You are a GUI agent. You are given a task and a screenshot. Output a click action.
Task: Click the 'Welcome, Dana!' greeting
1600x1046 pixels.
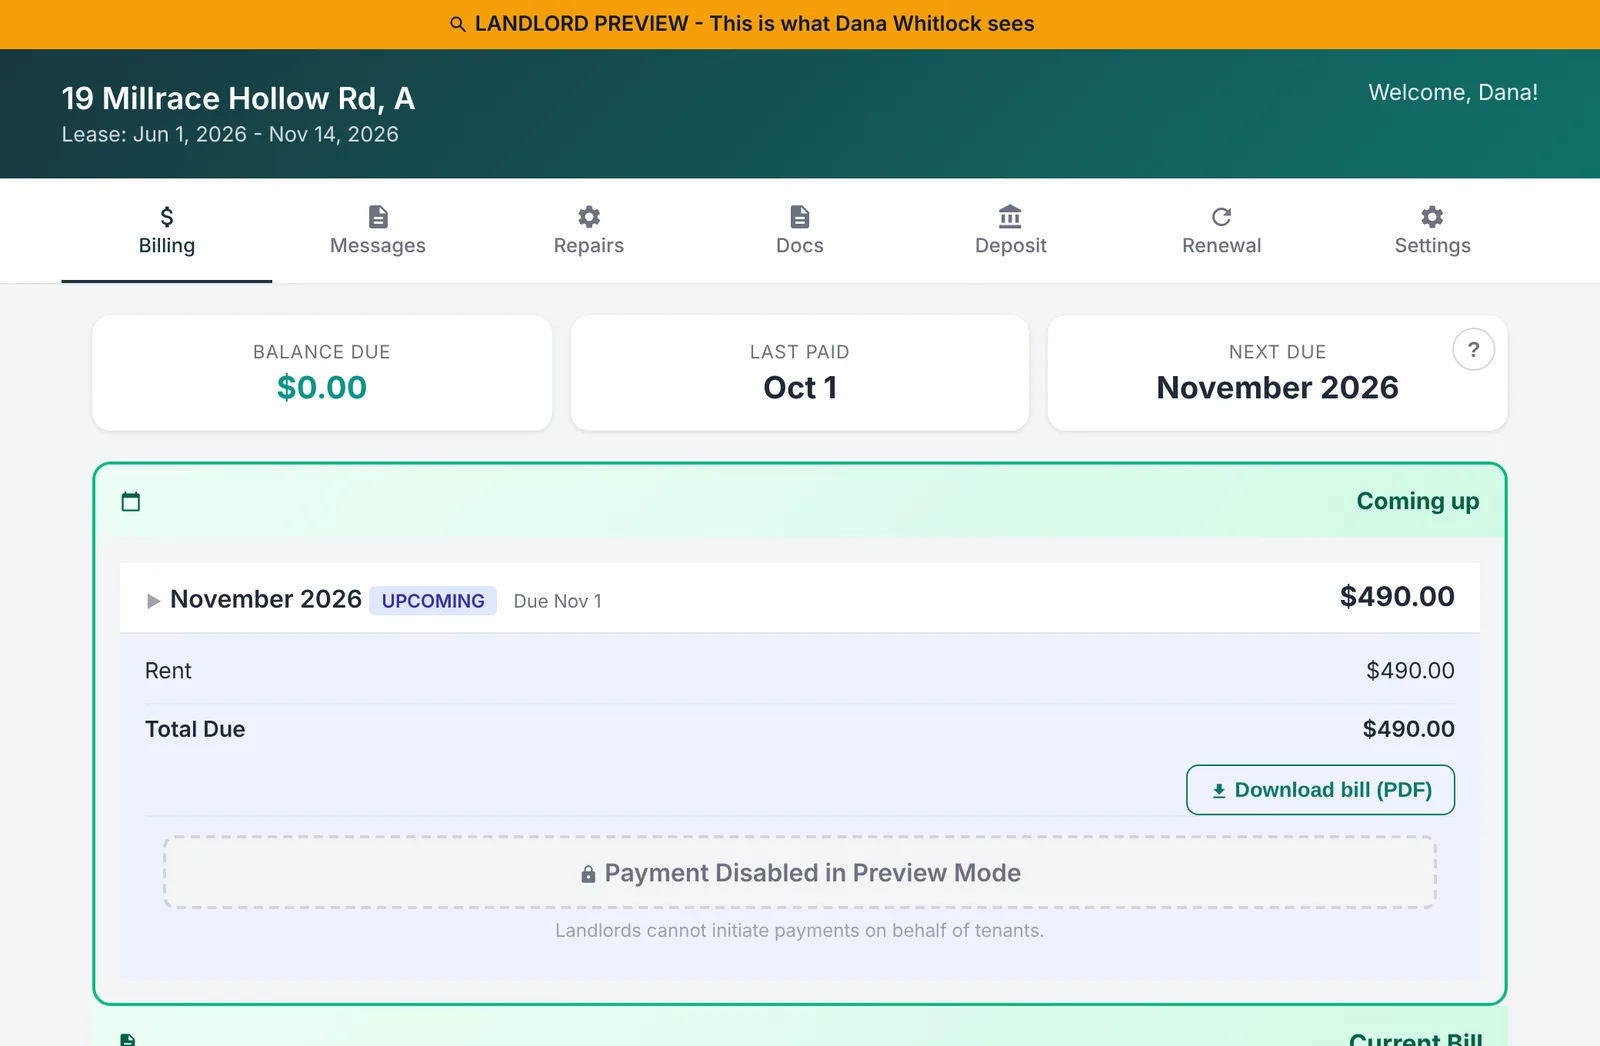(1453, 92)
